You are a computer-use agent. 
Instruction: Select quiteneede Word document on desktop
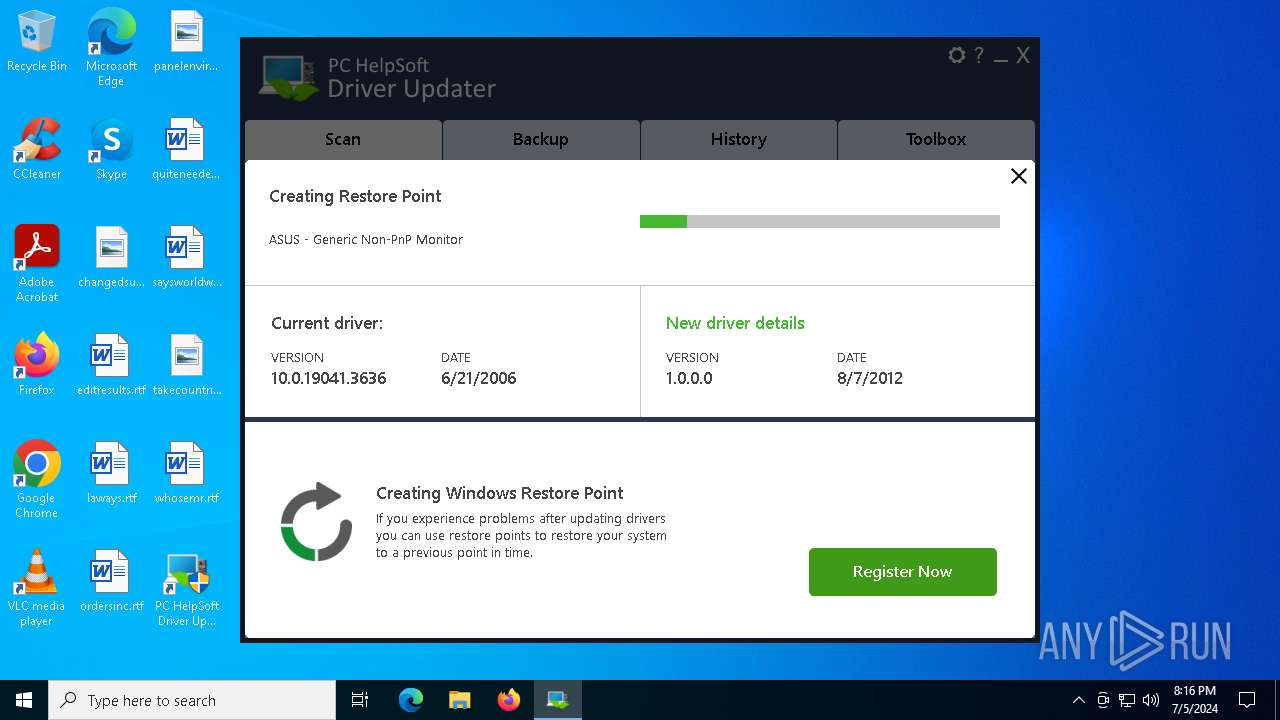tap(186, 150)
